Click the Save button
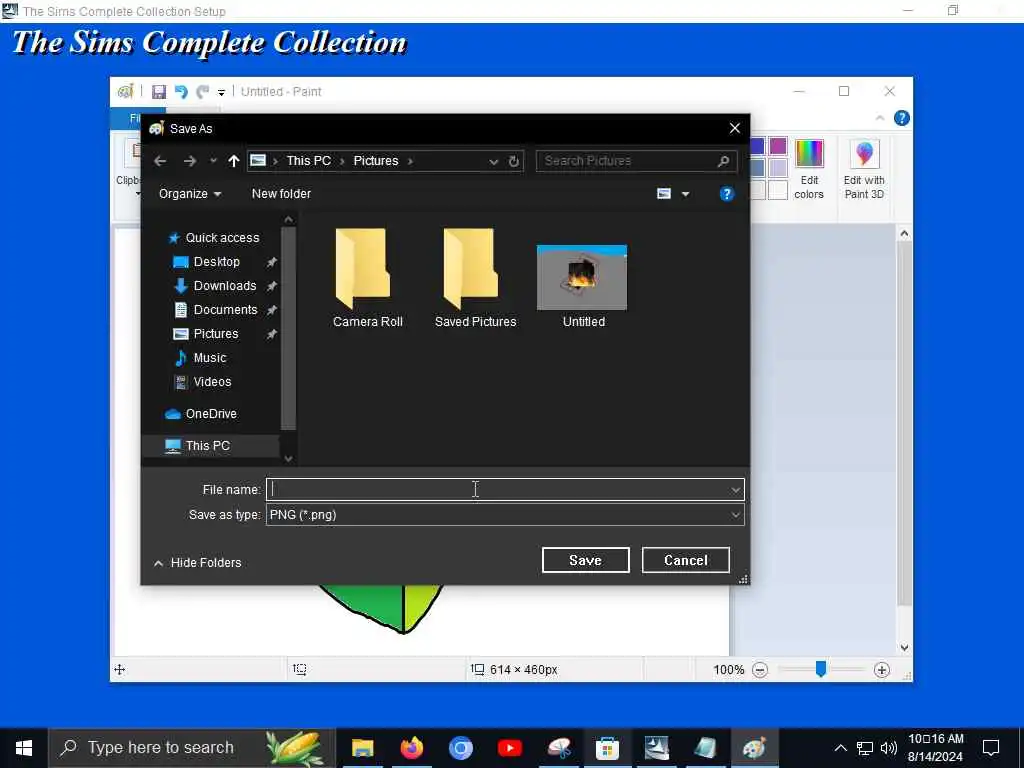 coord(586,560)
